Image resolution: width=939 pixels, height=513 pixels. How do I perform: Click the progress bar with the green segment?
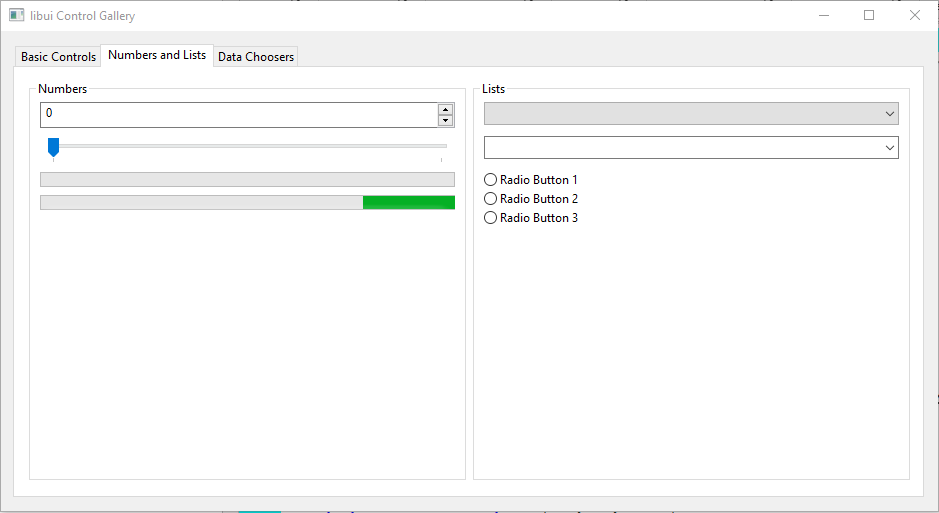pos(247,203)
